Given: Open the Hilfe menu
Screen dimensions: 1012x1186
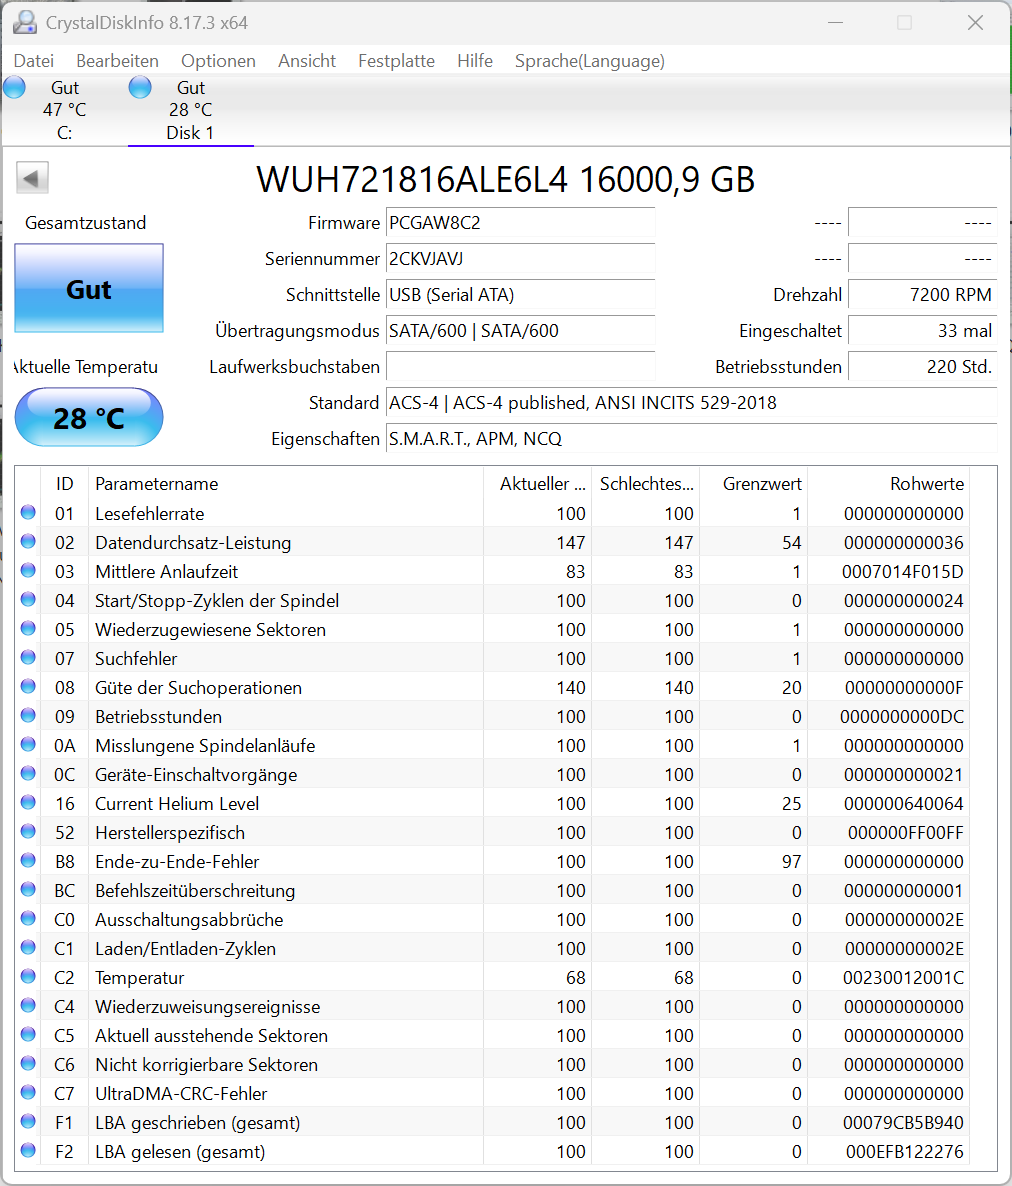Looking at the screenshot, I should 475,61.
